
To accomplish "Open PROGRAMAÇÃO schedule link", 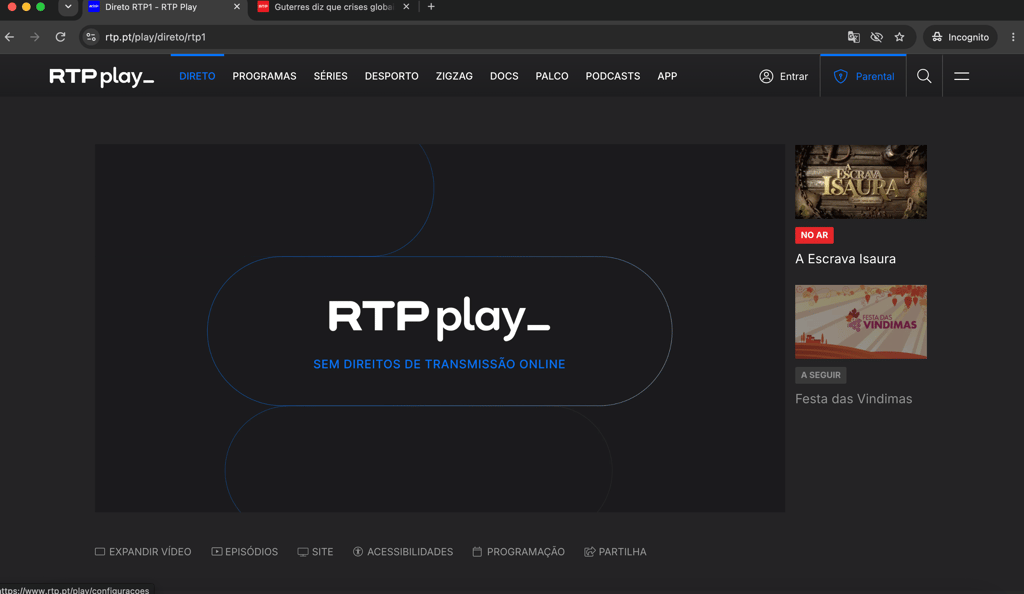I will coord(519,552).
